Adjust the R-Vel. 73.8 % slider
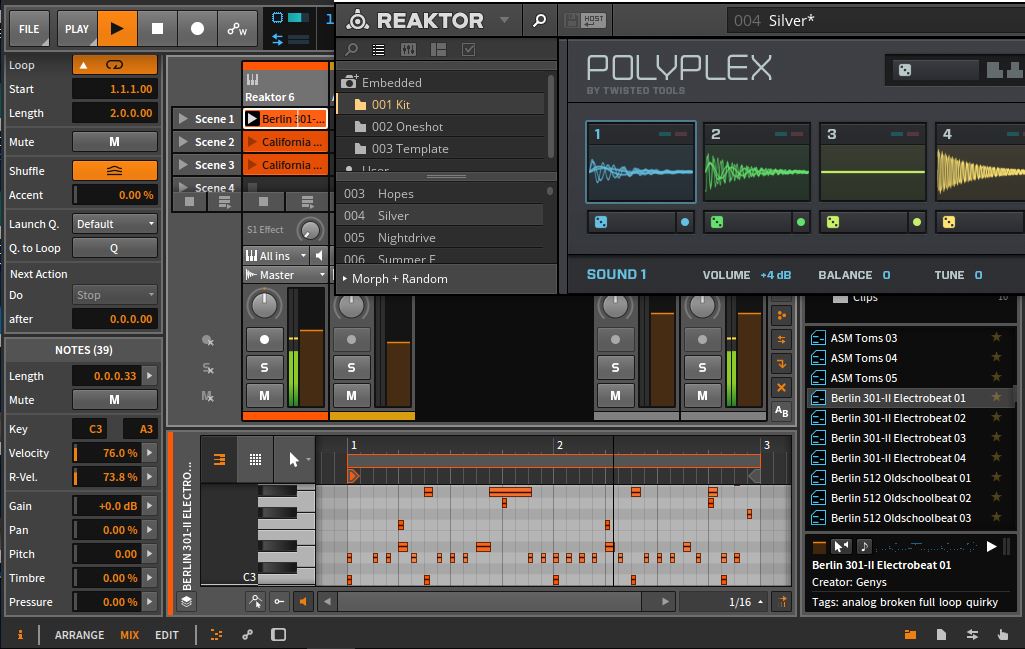 coord(108,477)
